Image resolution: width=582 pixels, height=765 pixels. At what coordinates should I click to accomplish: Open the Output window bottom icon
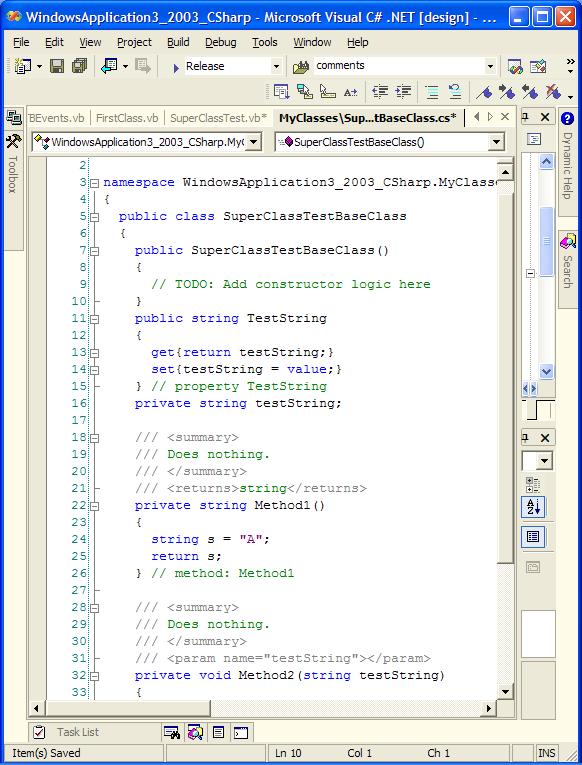coord(219,732)
